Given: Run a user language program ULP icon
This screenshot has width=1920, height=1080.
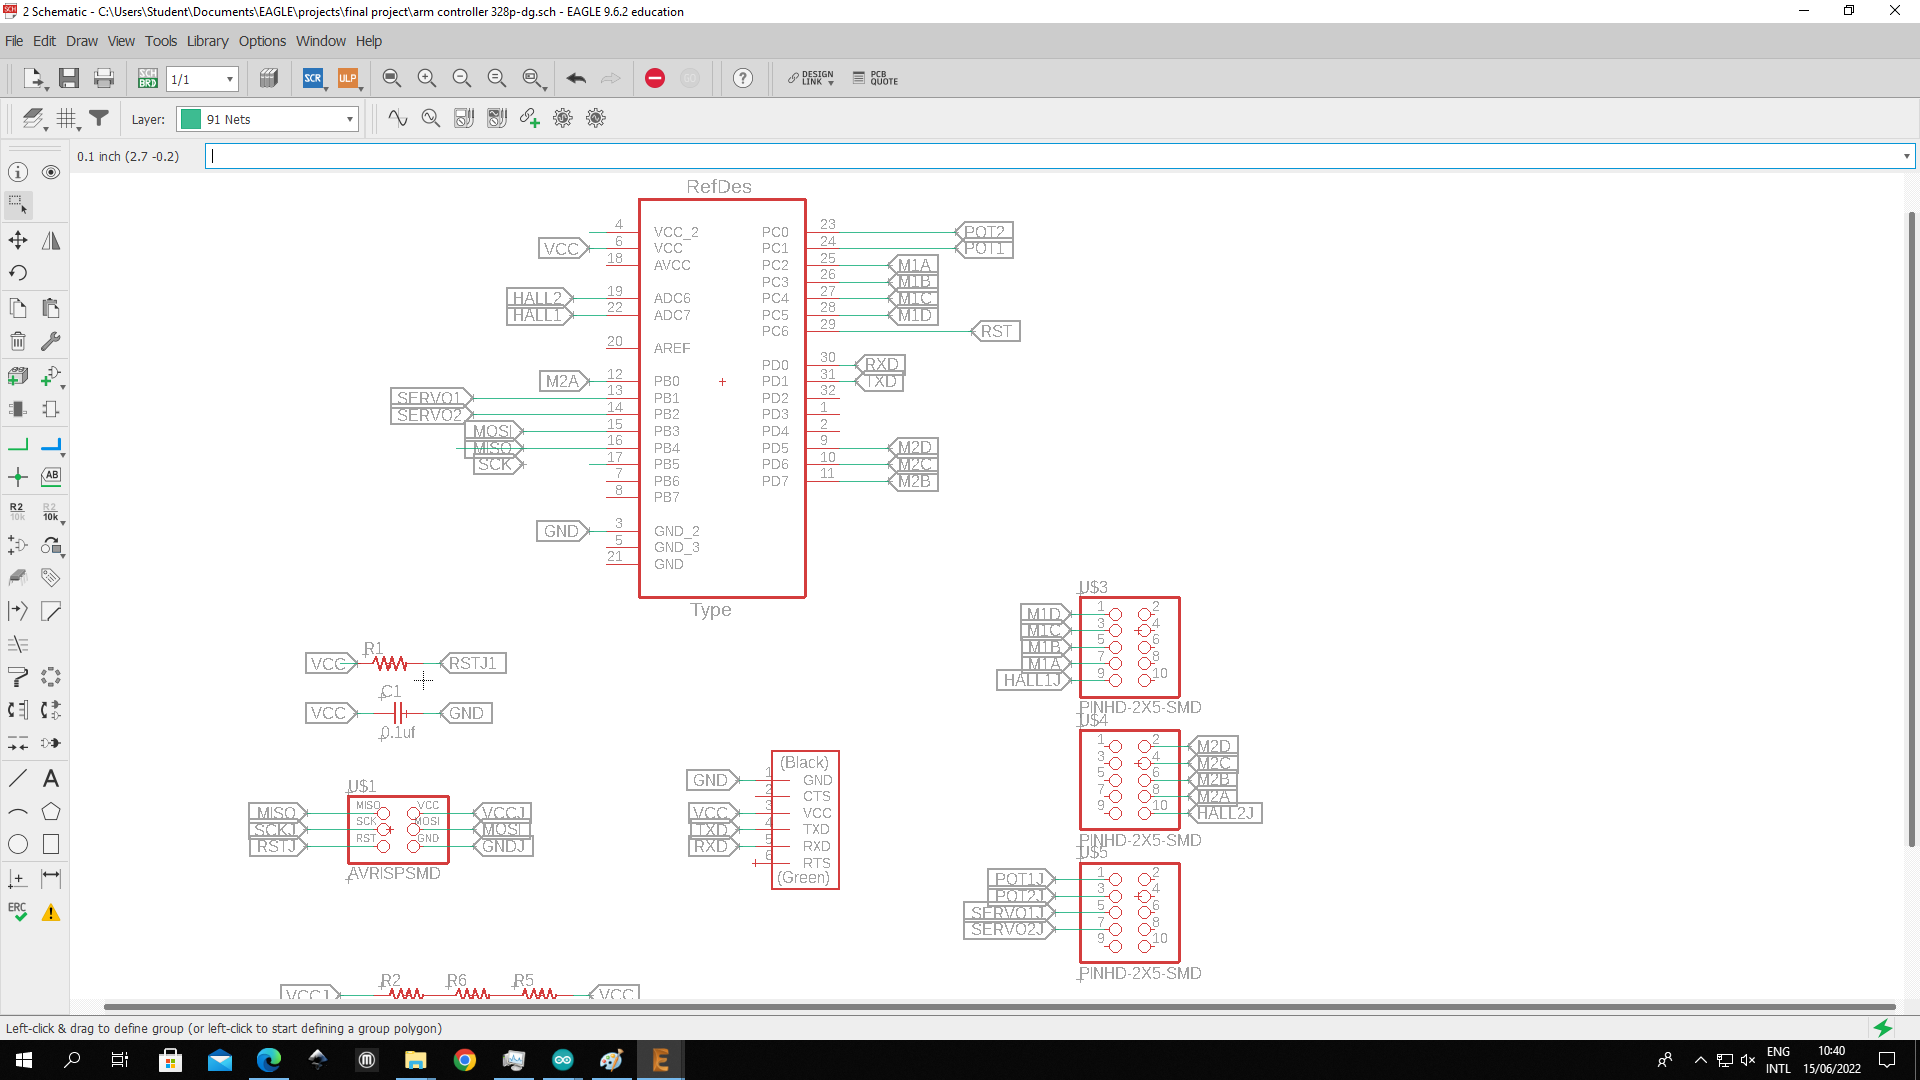Looking at the screenshot, I should pos(347,78).
